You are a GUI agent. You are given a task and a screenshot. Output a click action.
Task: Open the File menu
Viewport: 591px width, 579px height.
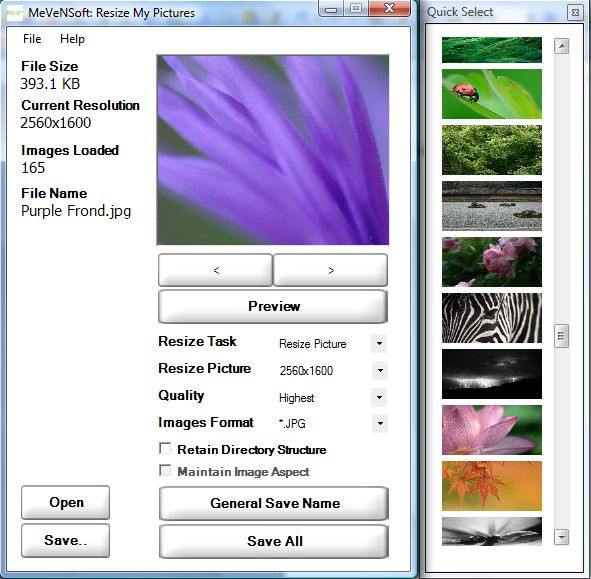click(32, 39)
